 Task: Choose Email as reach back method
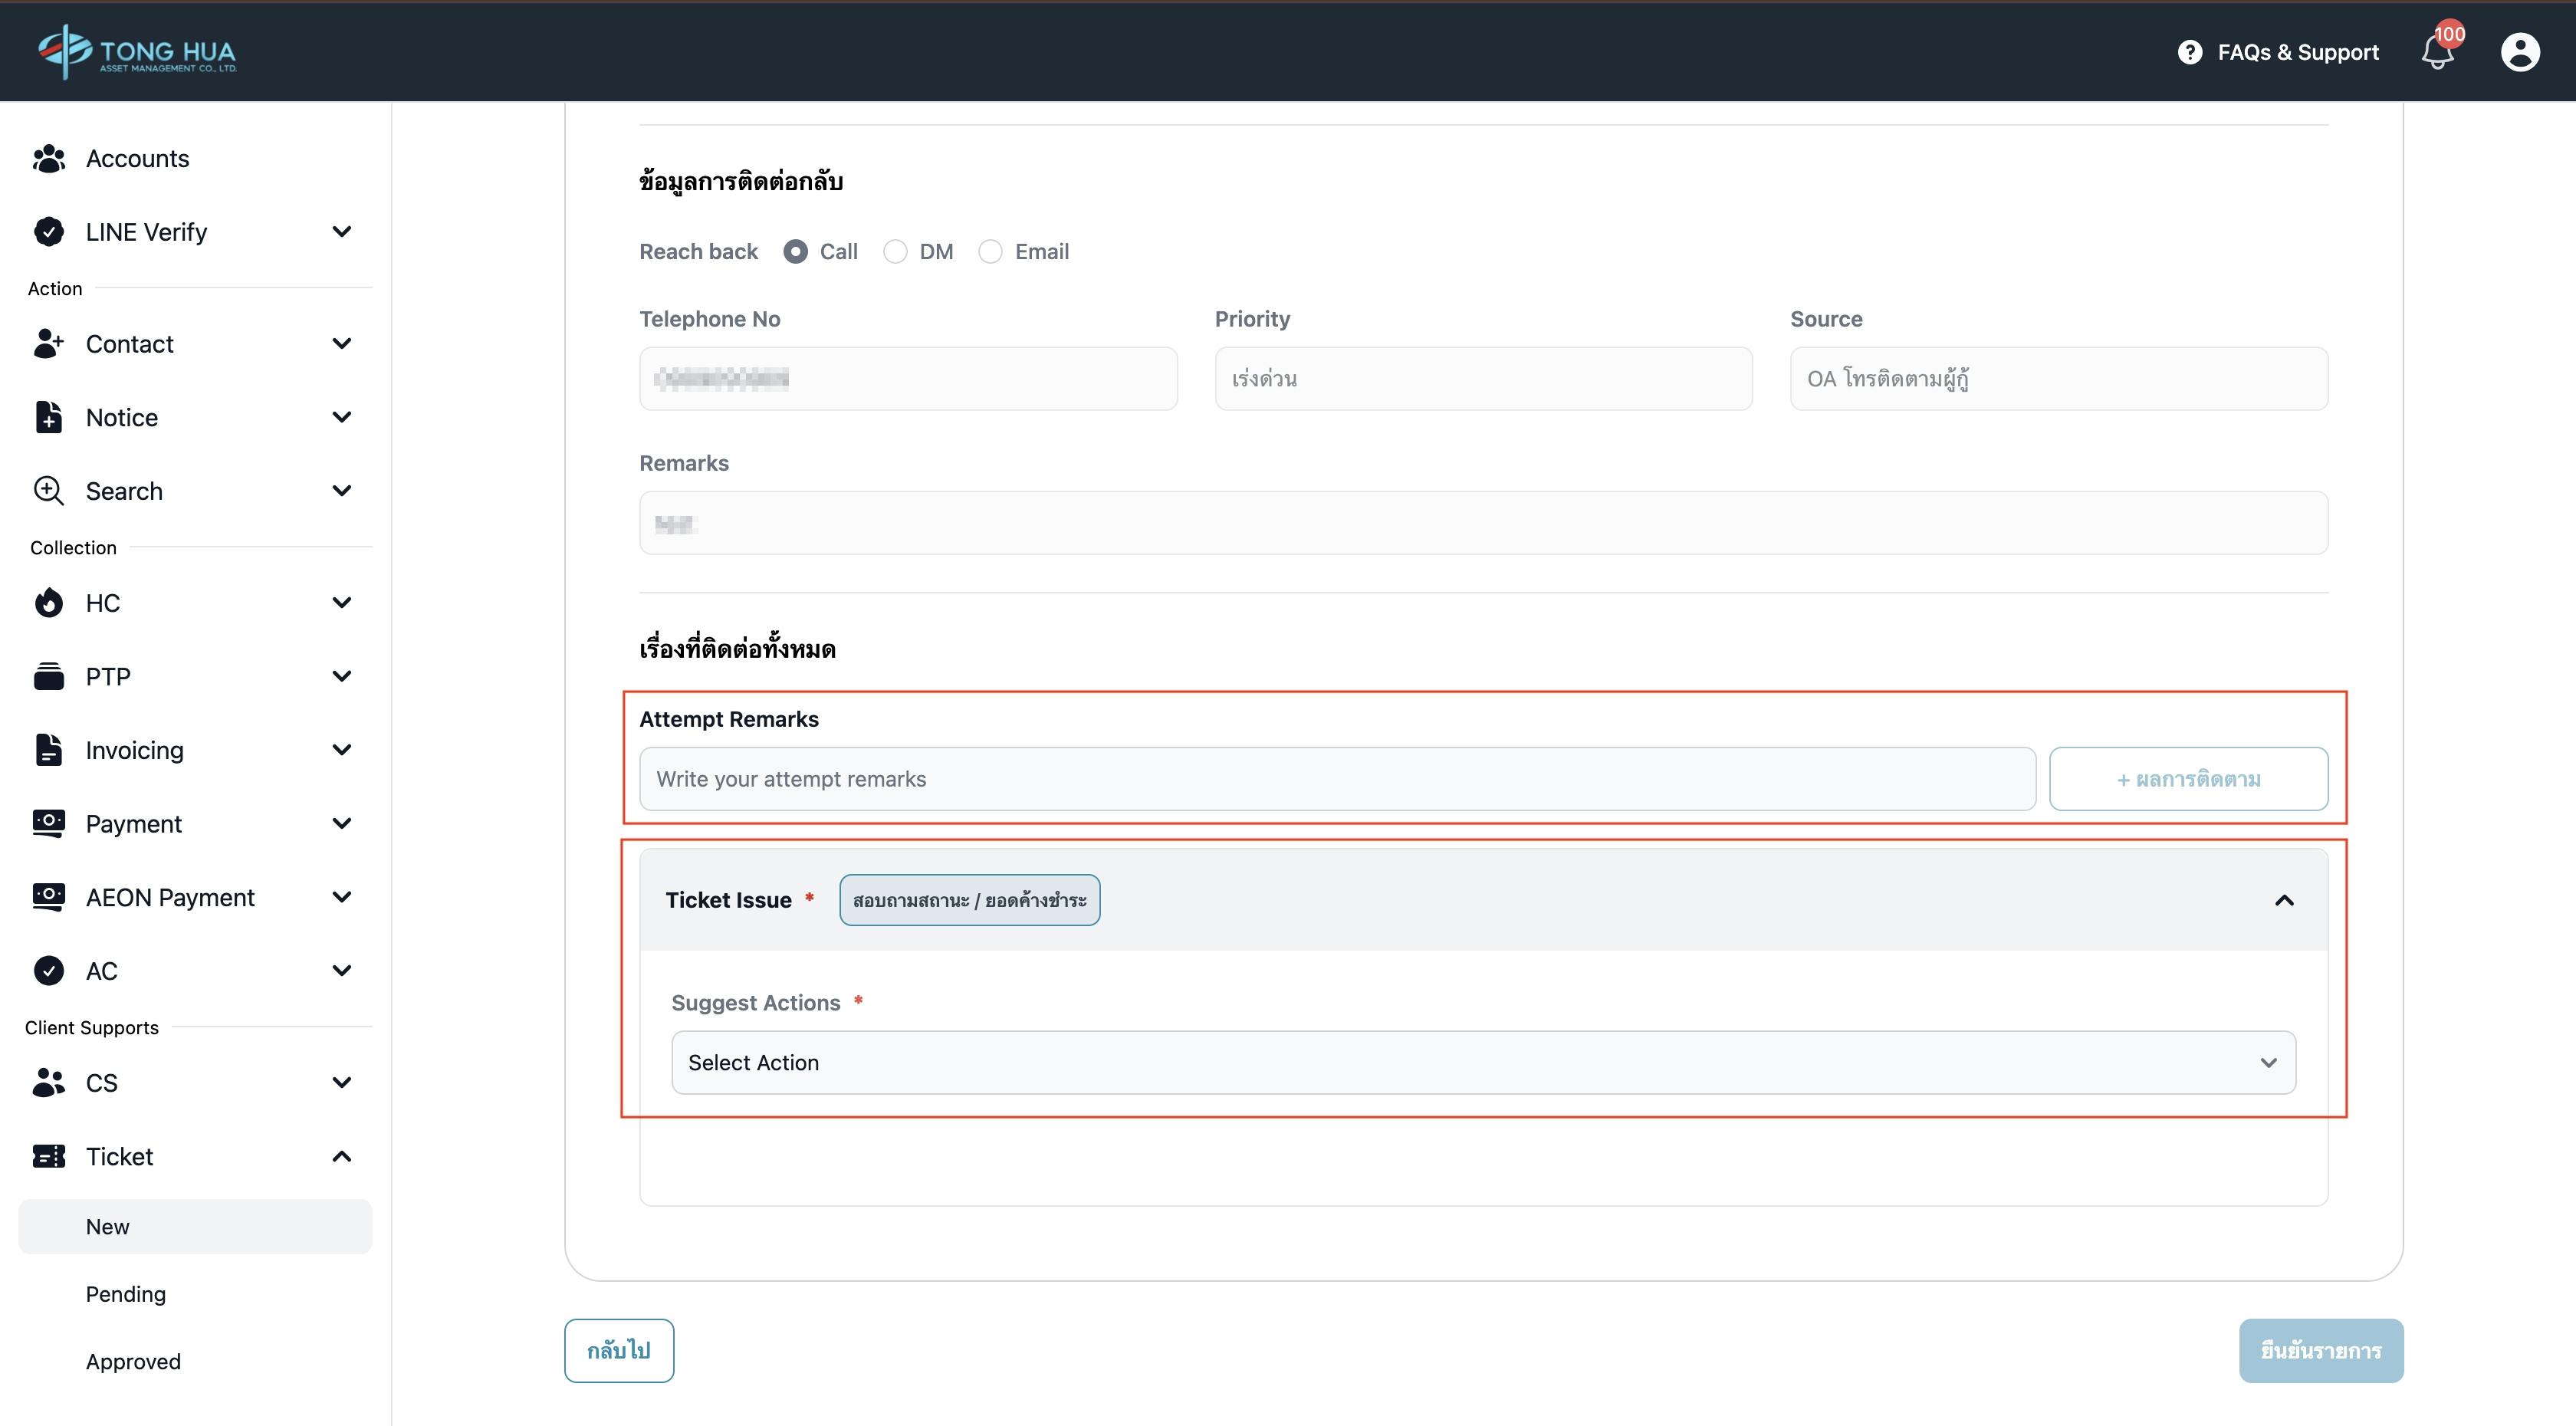tap(990, 252)
